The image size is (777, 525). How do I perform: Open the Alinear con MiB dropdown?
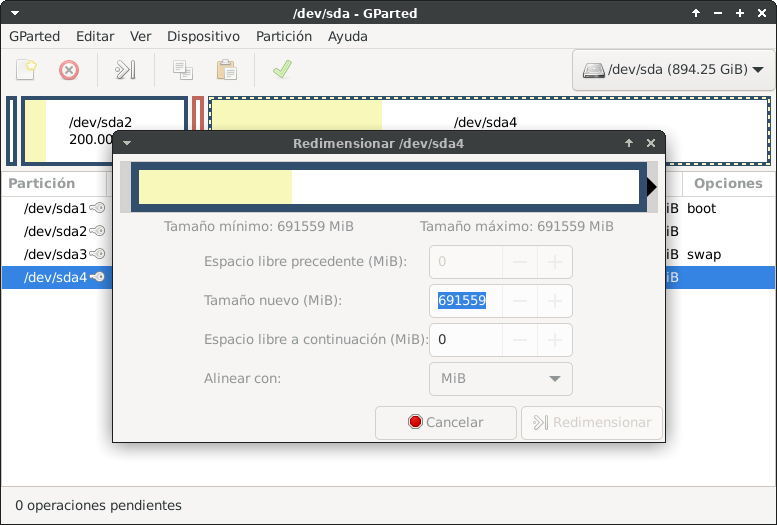pyautogui.click(x=501, y=379)
